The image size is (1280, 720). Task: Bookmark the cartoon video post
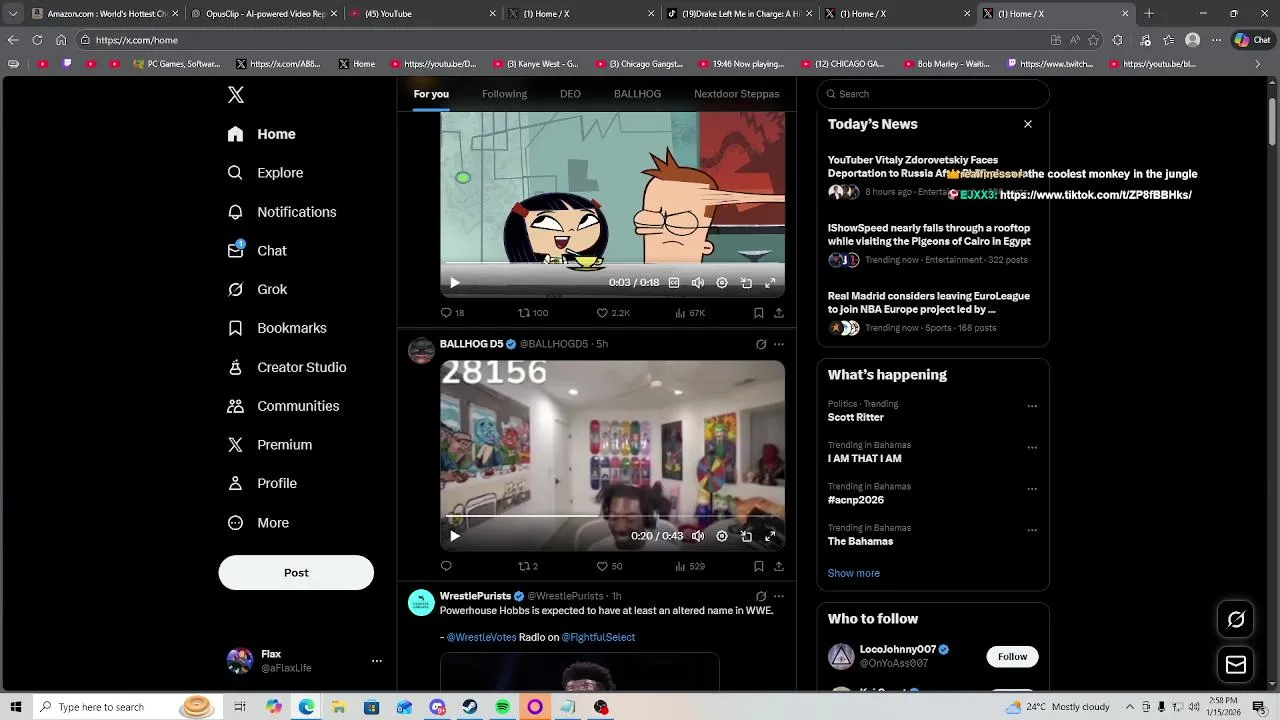[759, 313]
